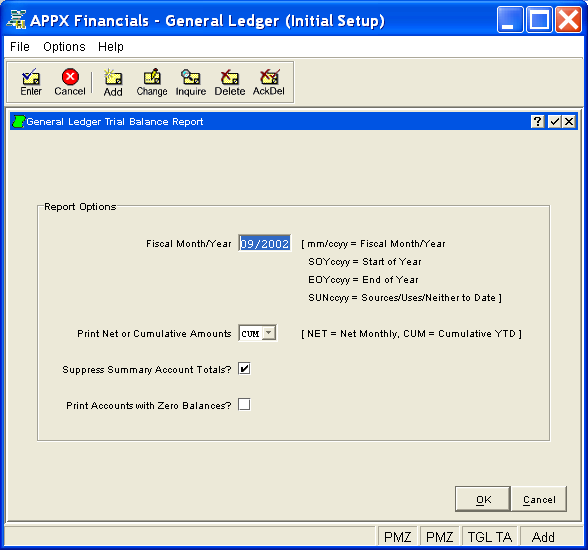This screenshot has height=550, width=588.
Task: Focus the Fiscal Month/Year field
Action: tap(265, 243)
